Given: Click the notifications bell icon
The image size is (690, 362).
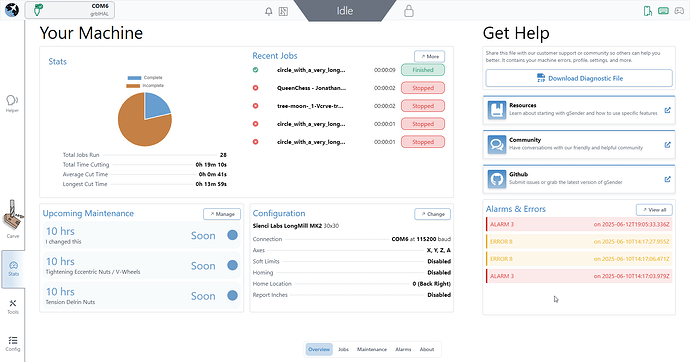Looking at the screenshot, I should [x=268, y=11].
